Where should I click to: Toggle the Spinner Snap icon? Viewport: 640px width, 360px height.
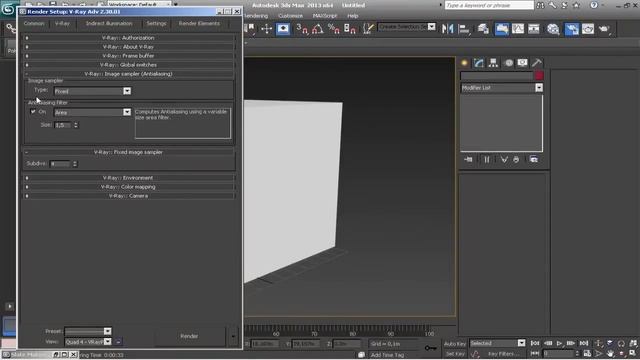pos(349,29)
